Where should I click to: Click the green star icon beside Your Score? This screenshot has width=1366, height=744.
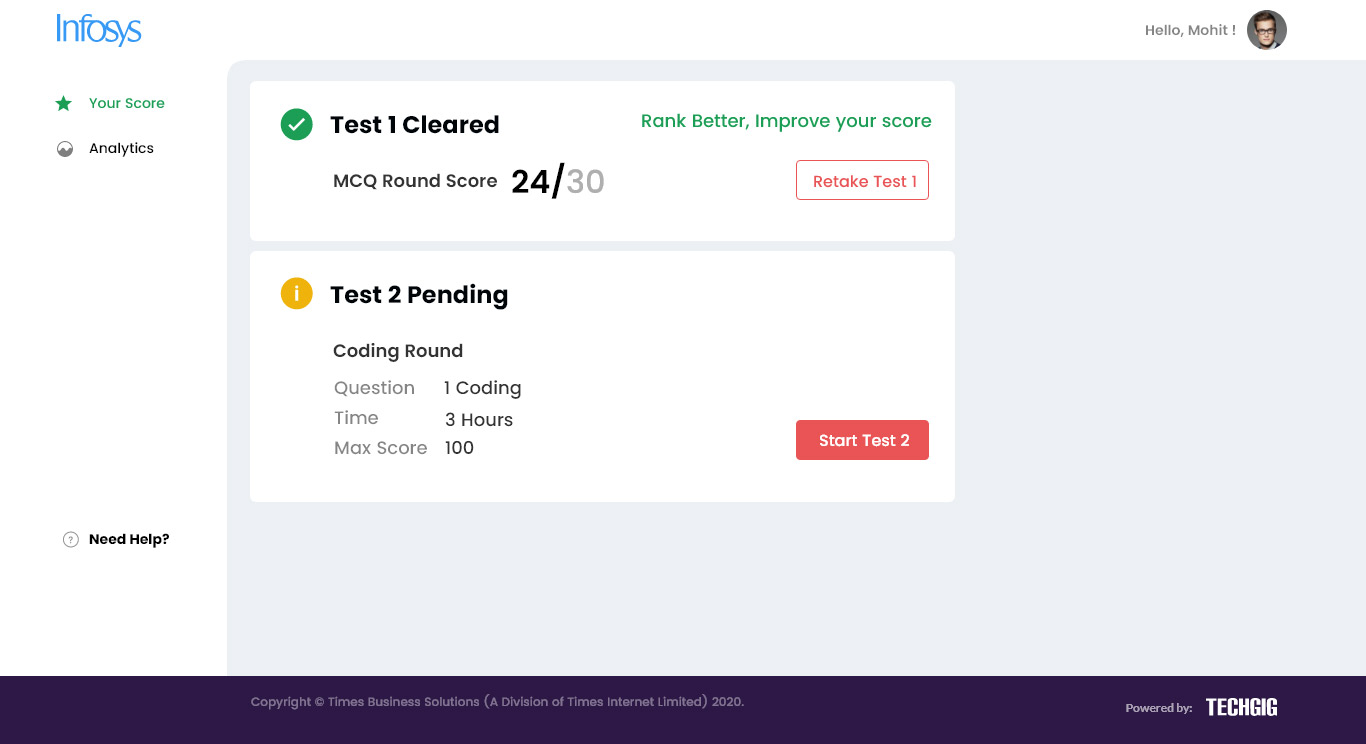[x=64, y=103]
